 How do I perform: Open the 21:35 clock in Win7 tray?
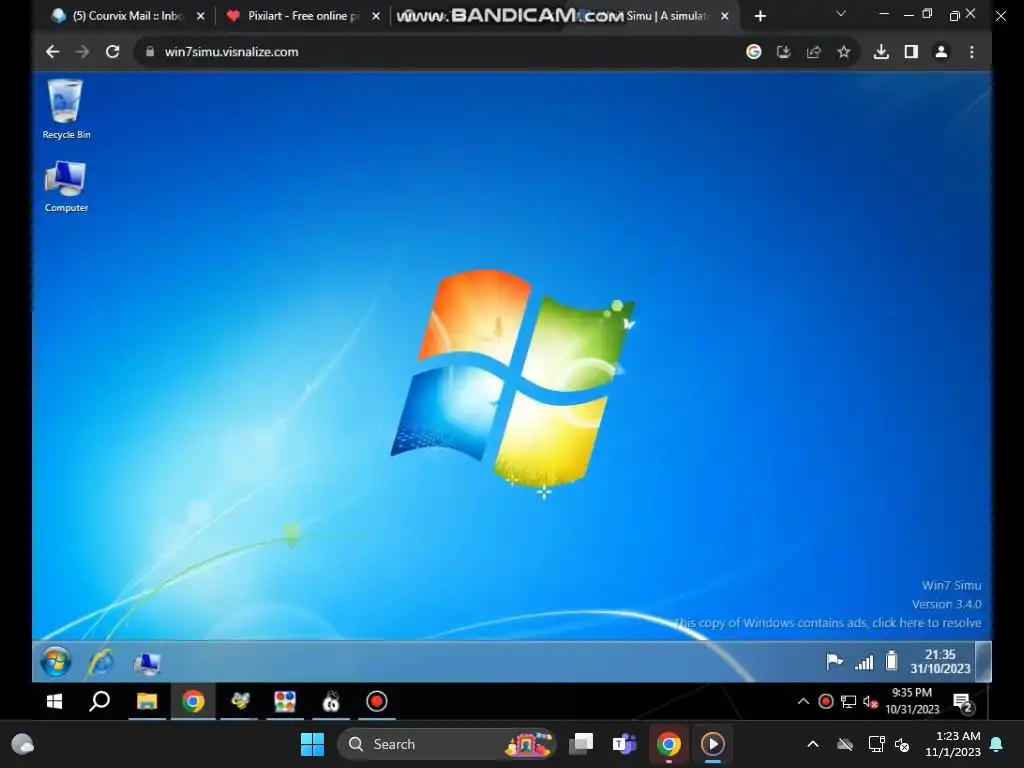(940, 661)
